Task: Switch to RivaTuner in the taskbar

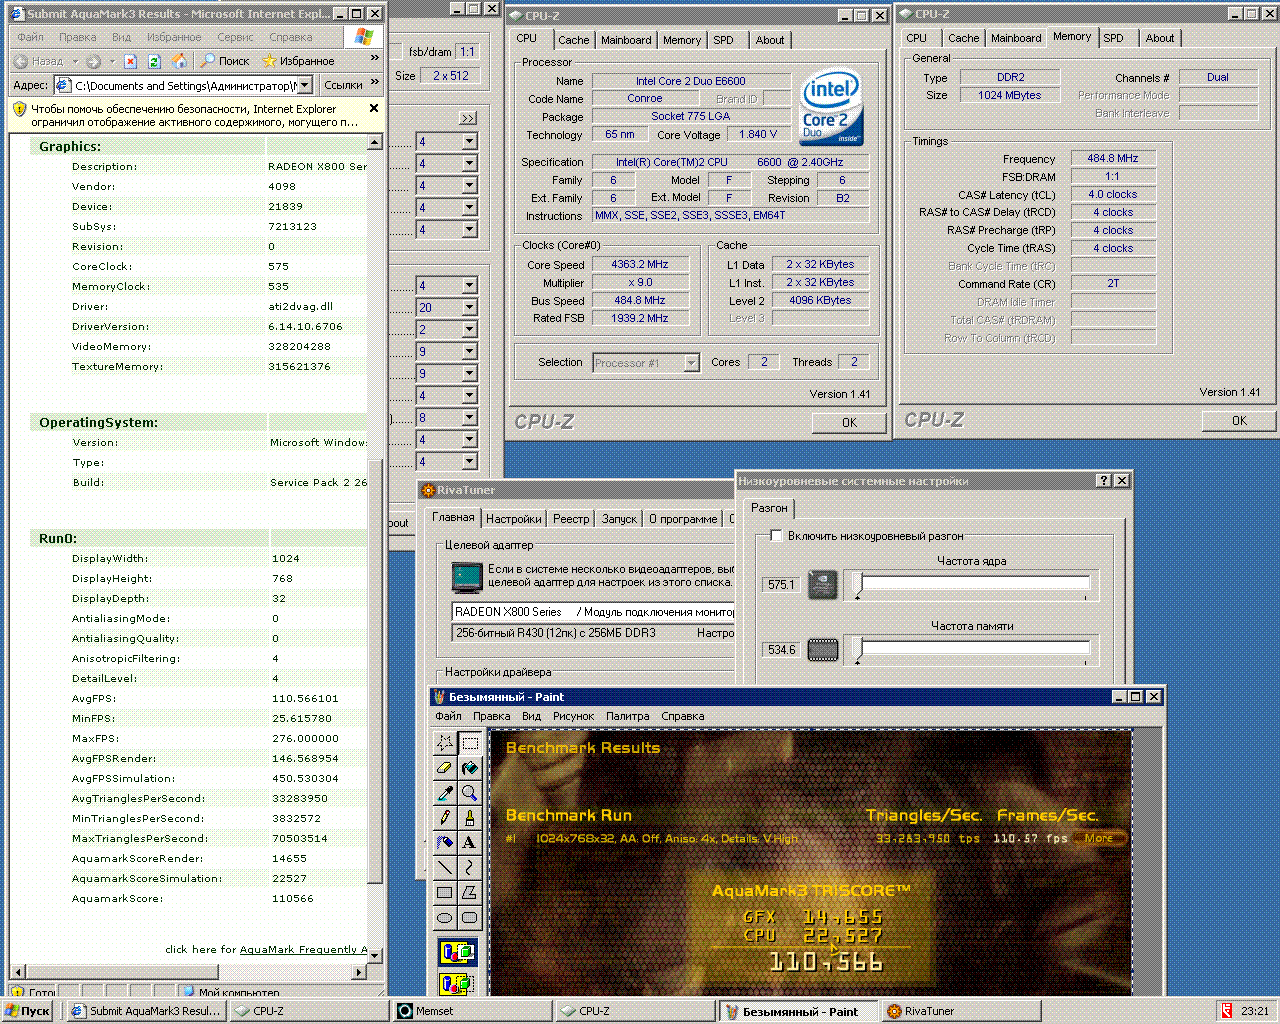Action: [x=962, y=1011]
